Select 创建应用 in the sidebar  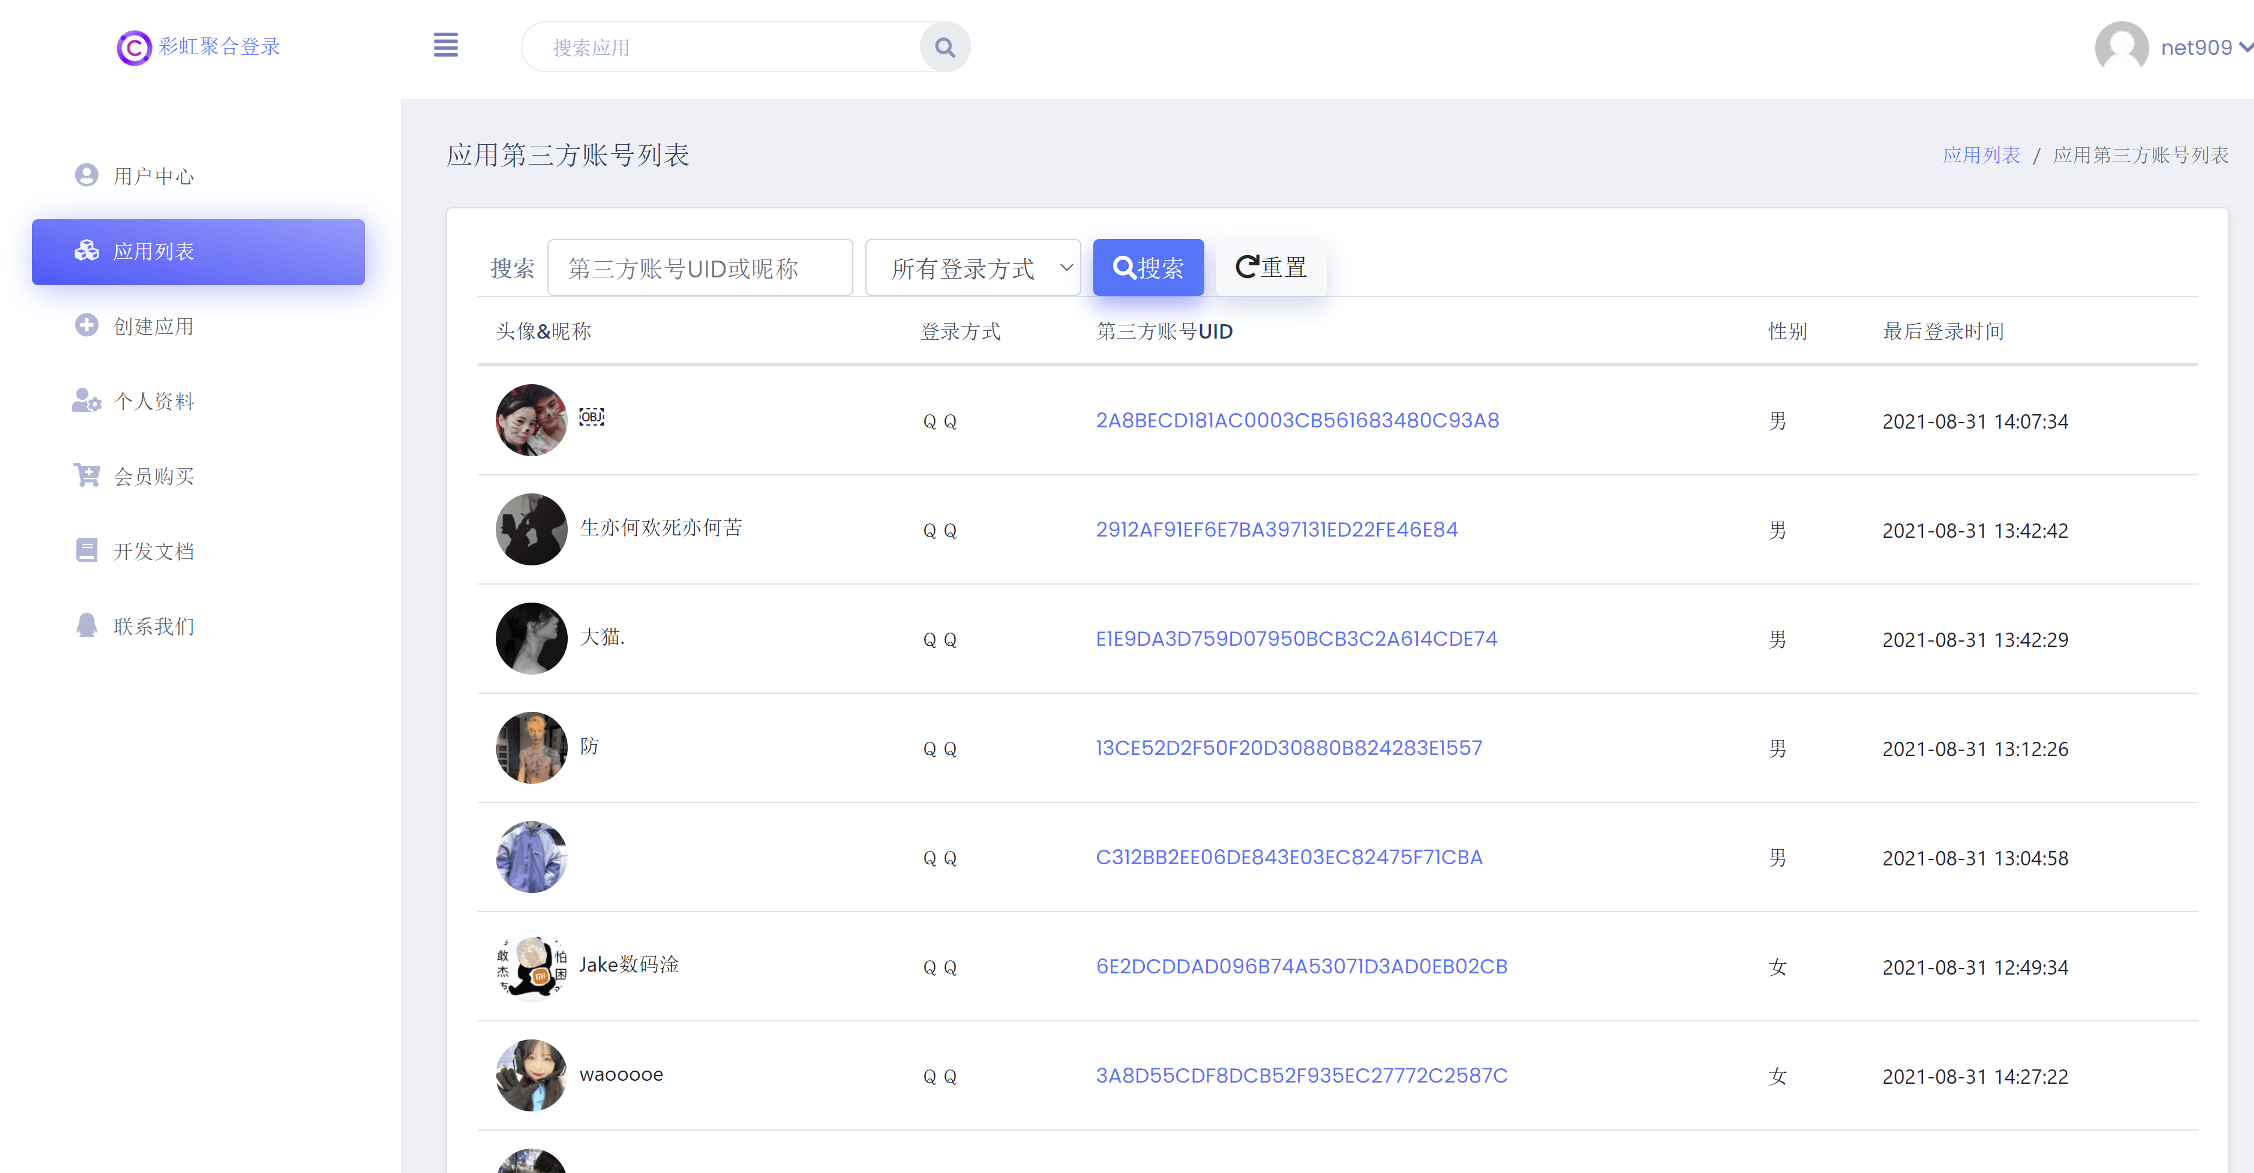(x=153, y=326)
